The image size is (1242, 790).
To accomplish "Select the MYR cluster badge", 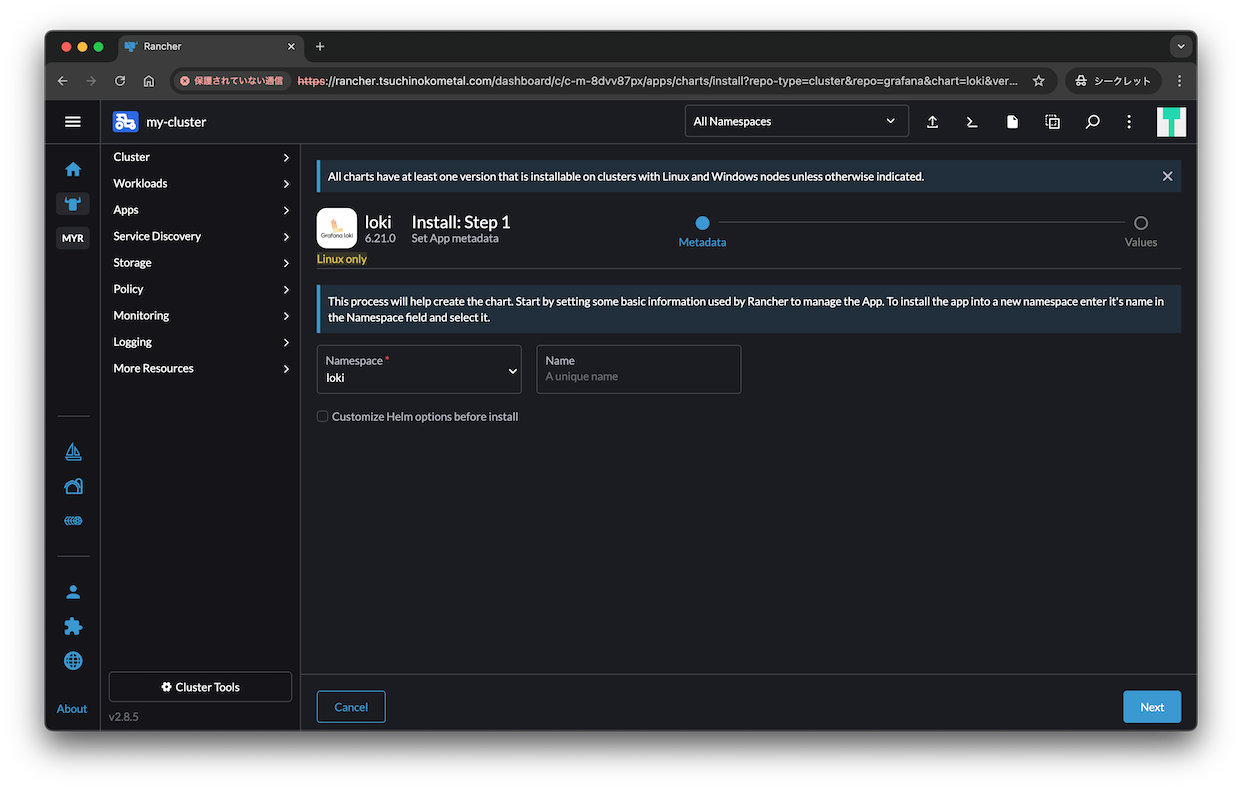I will [73, 238].
